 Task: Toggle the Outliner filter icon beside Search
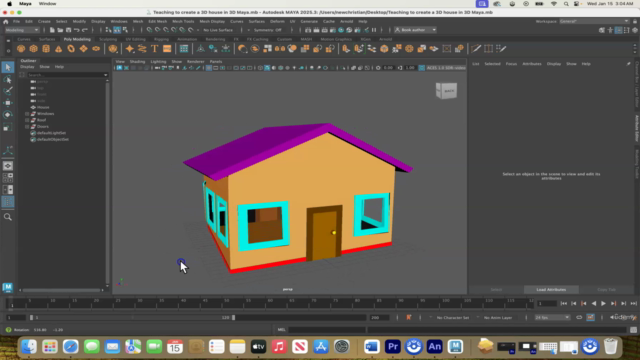(x=22, y=75)
